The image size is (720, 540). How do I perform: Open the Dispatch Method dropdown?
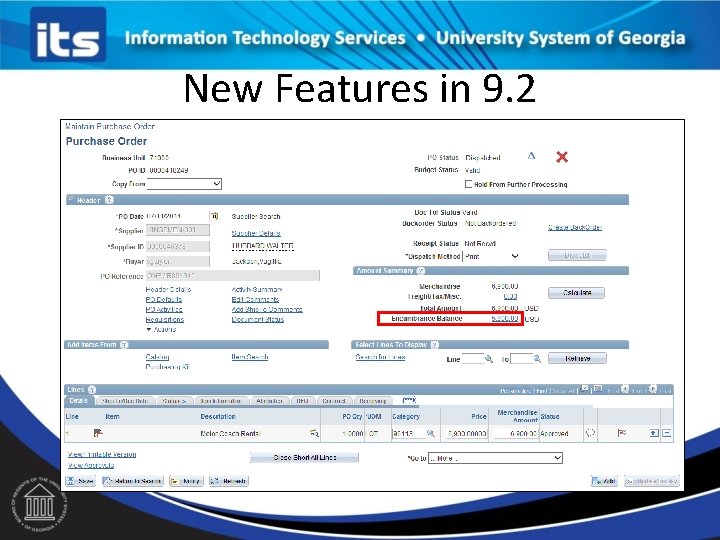tap(491, 256)
